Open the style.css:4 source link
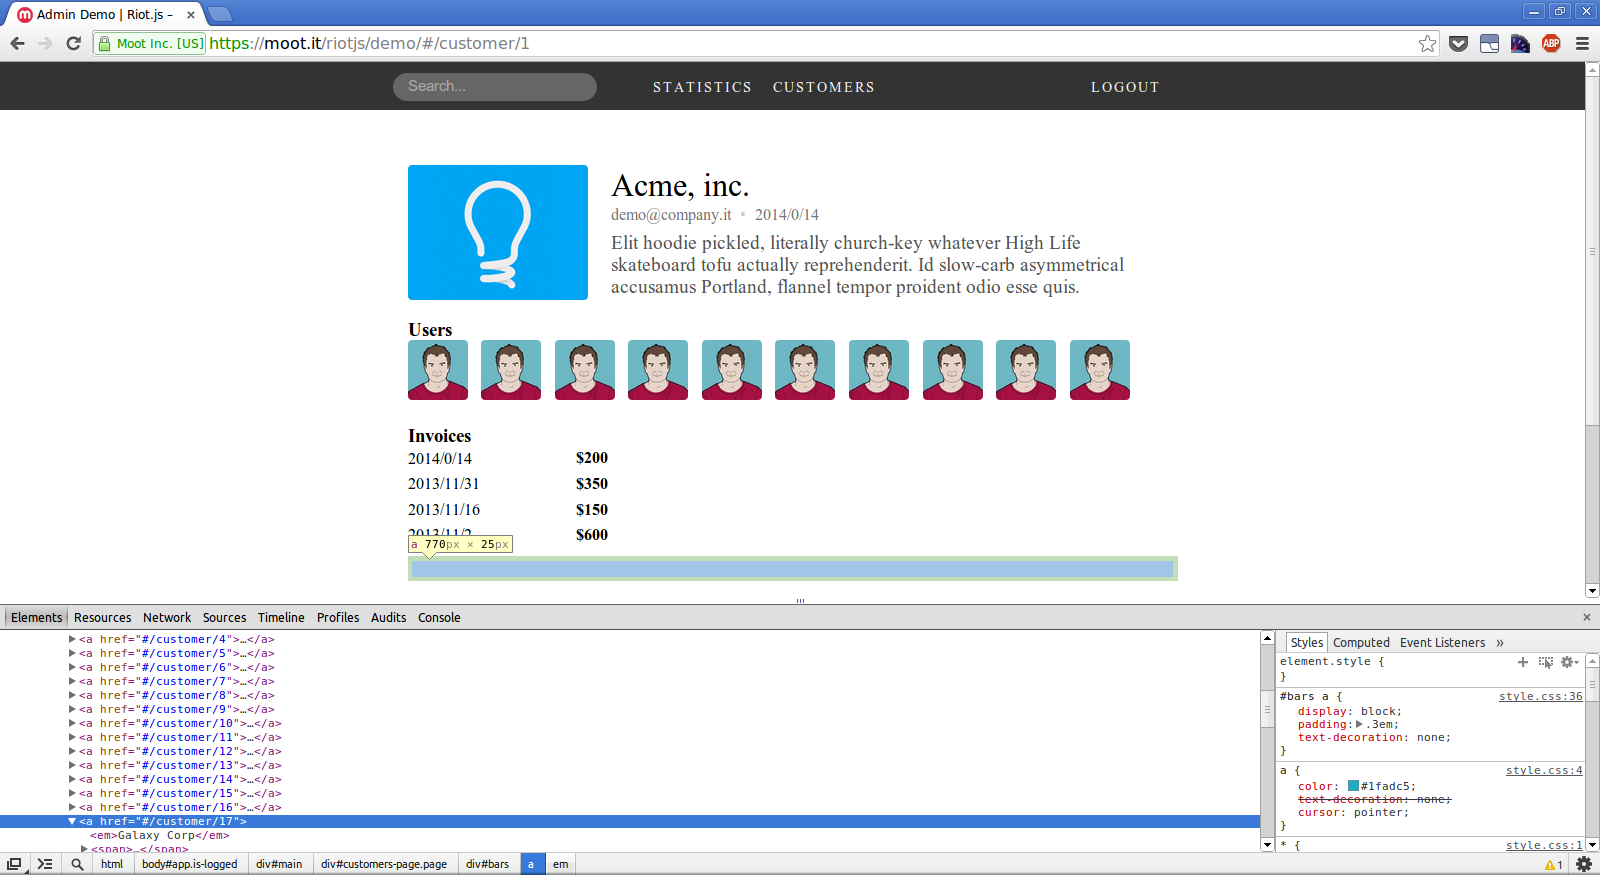This screenshot has width=1600, height=875. (x=1544, y=770)
